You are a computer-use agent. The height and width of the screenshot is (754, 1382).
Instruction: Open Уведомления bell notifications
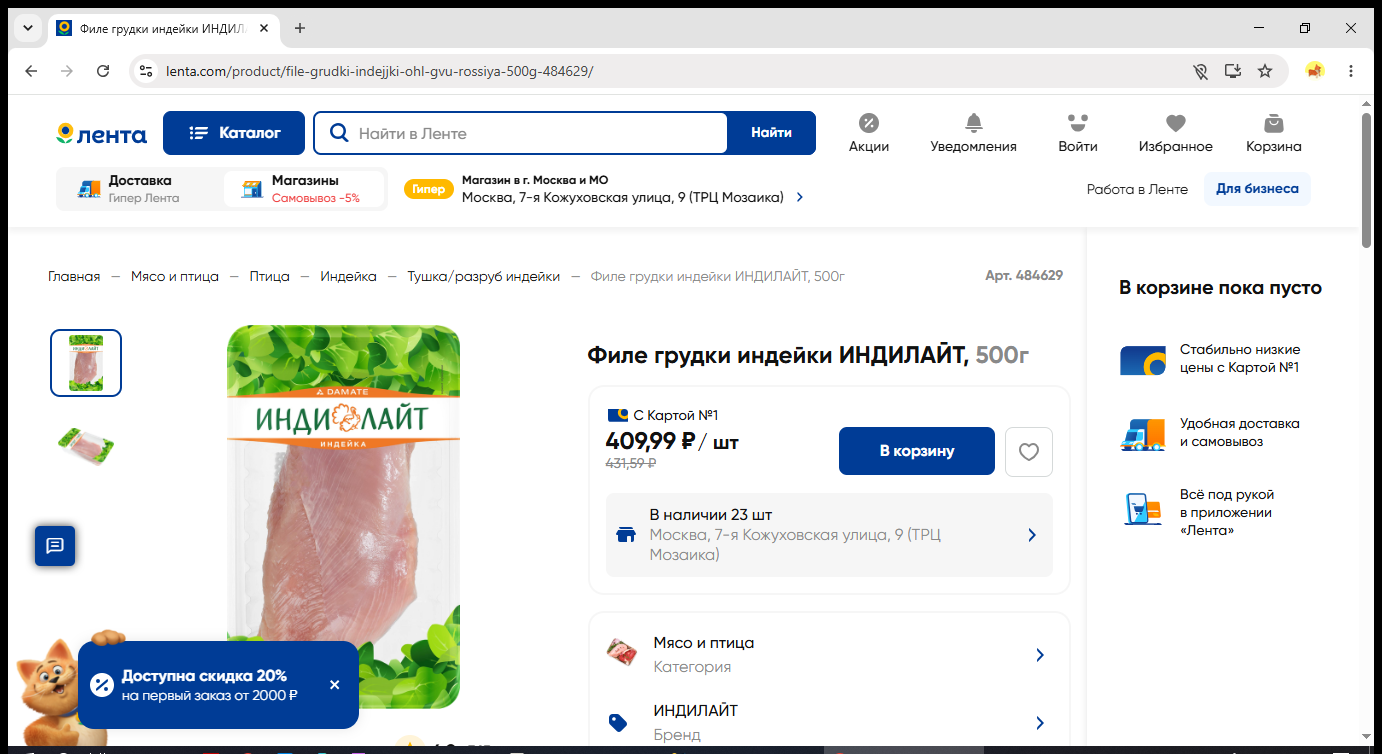coord(973,133)
